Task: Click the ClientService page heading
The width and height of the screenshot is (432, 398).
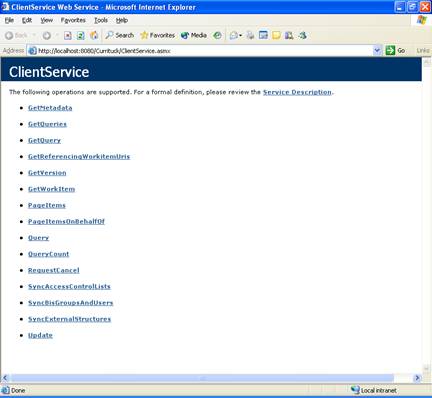Action: [x=49, y=72]
